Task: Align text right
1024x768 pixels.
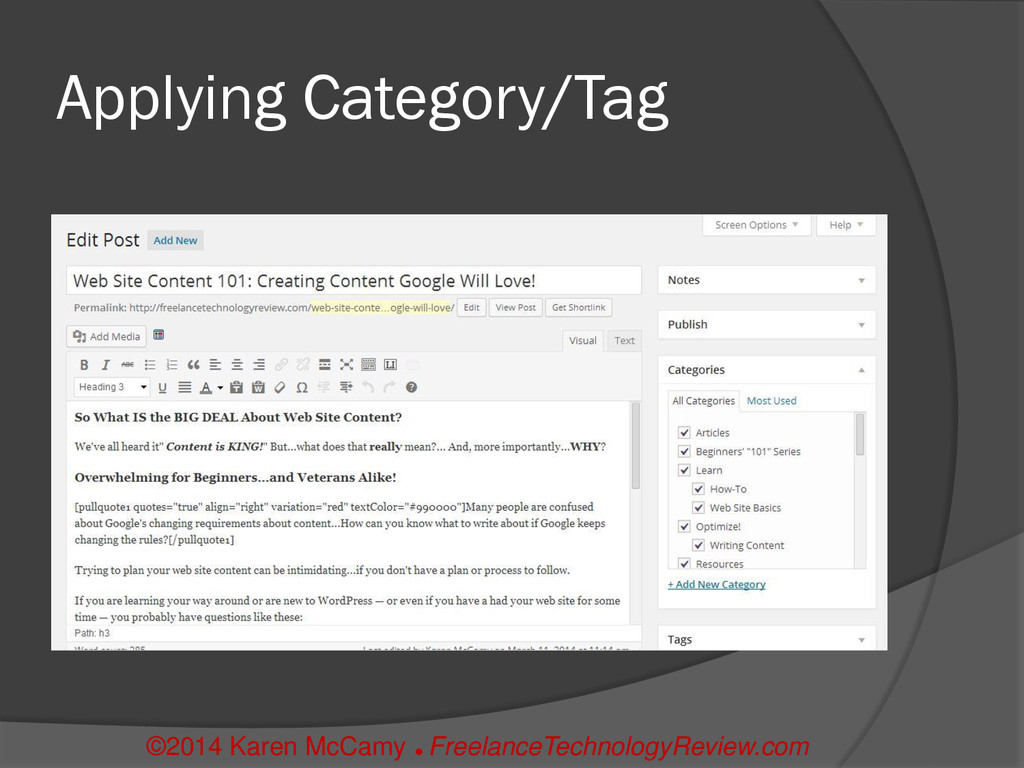Action: [x=259, y=364]
